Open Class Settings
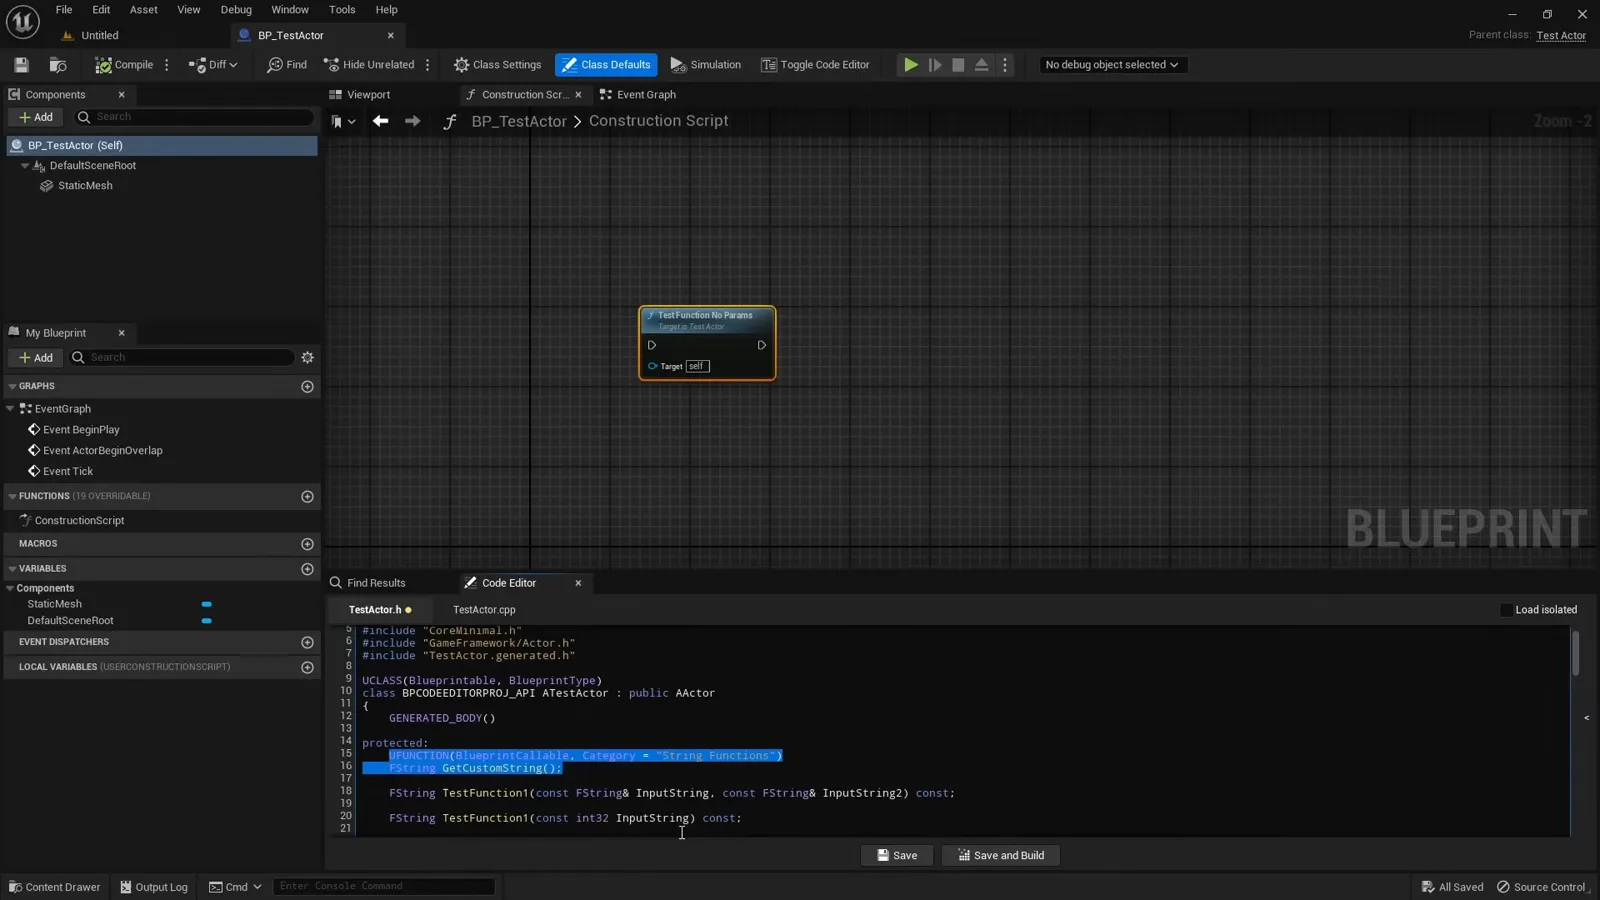Viewport: 1600px width, 900px height. (x=497, y=65)
